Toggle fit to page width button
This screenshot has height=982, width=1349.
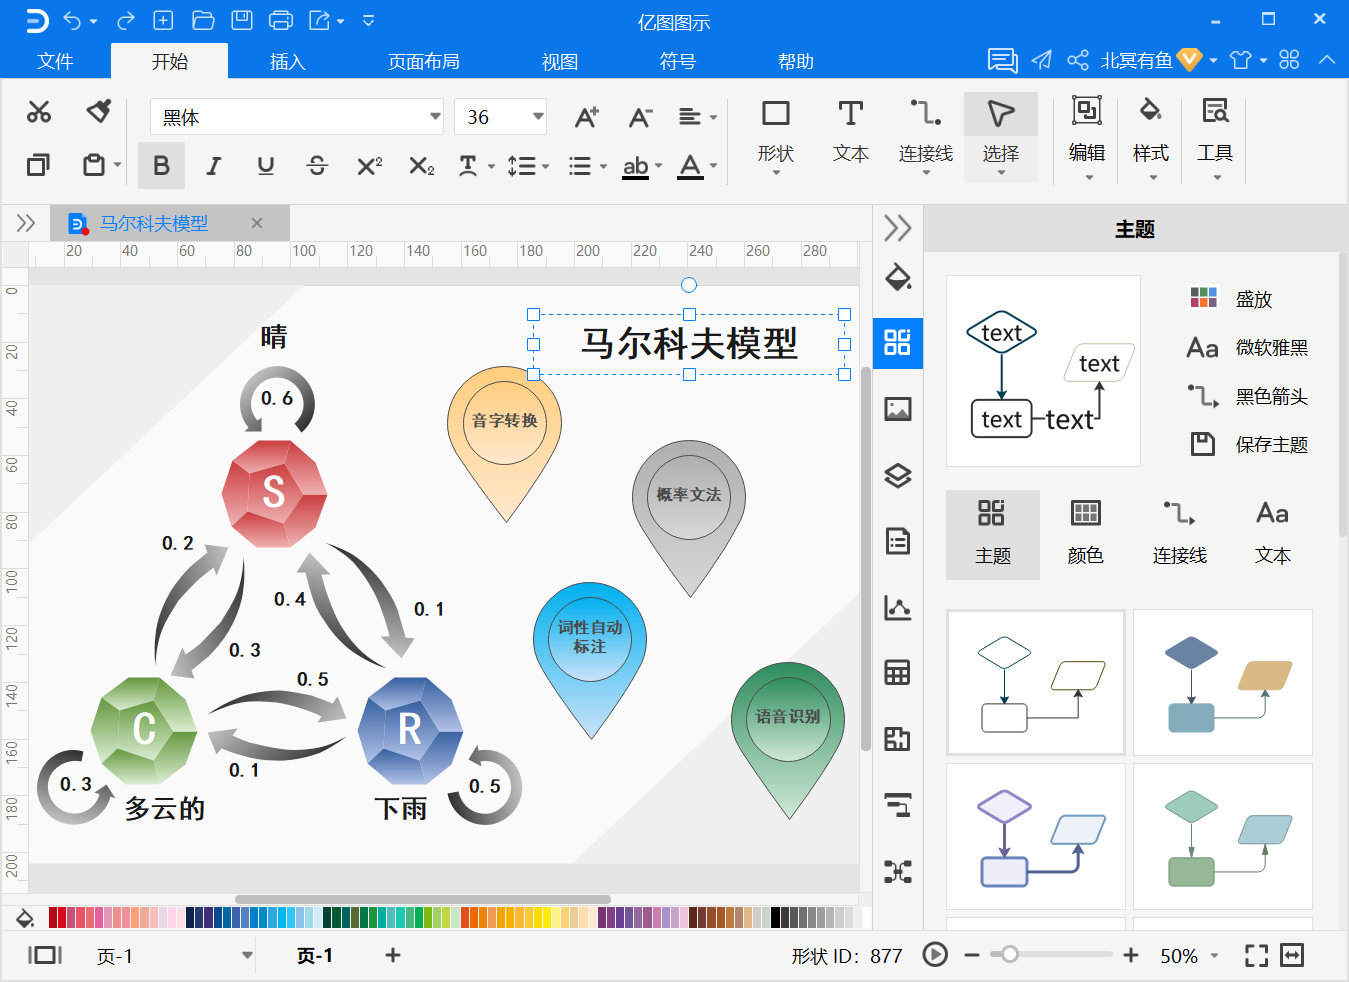(1292, 956)
